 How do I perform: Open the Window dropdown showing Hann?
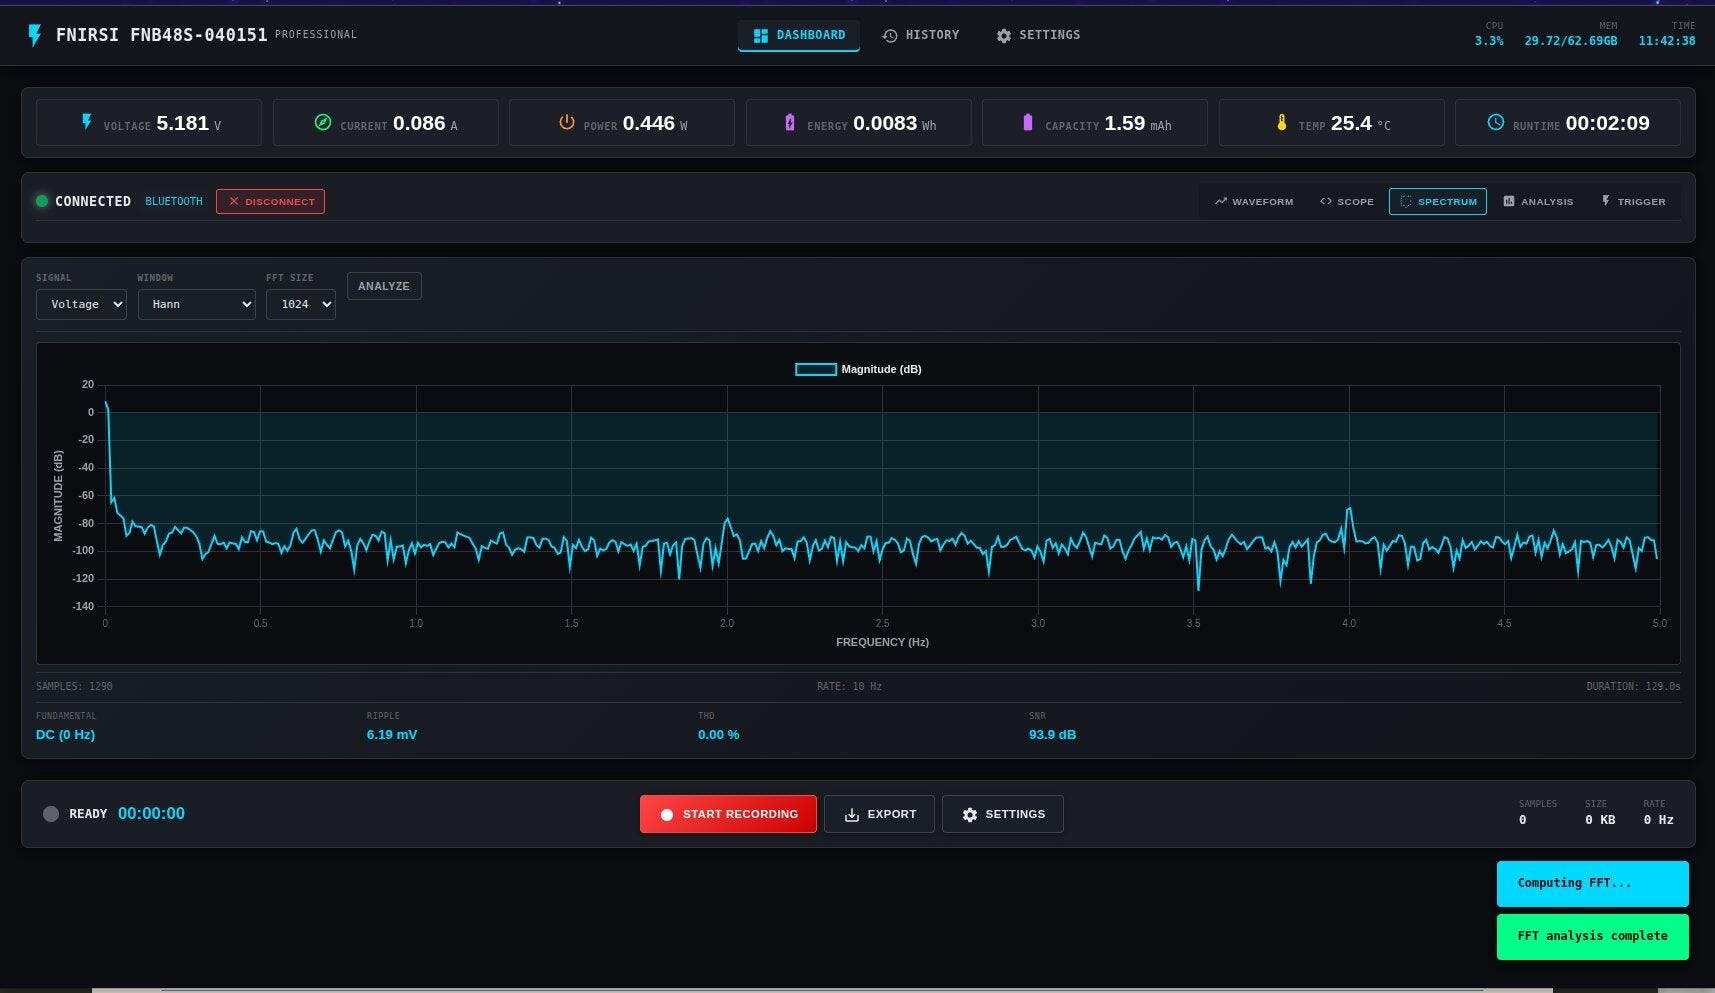coord(196,304)
